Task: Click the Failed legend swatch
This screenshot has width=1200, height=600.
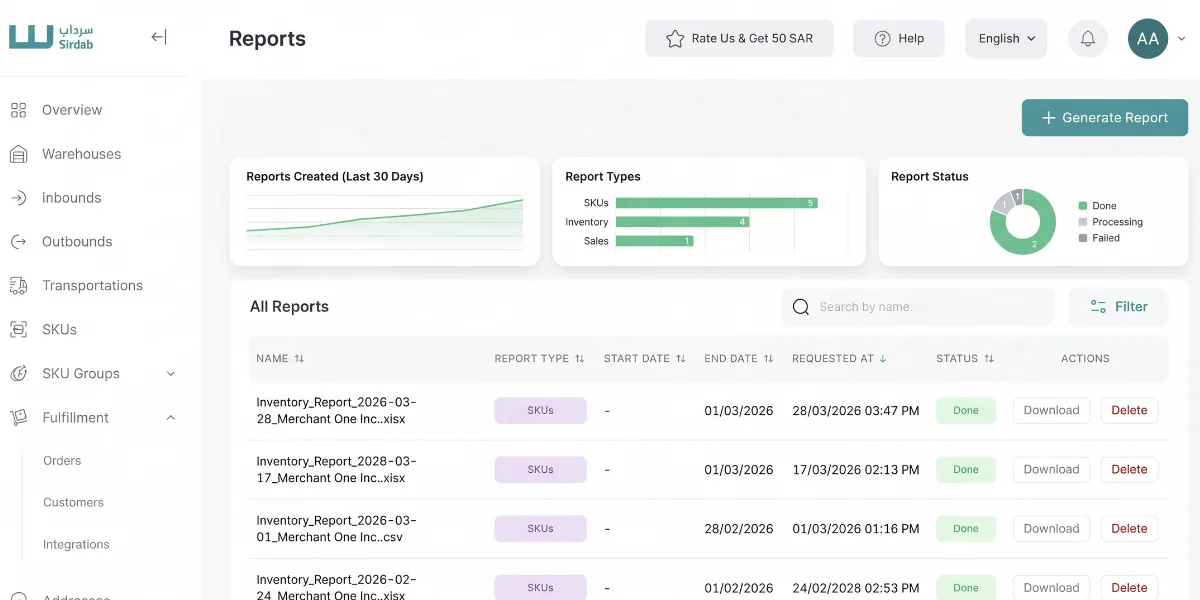Action: pos(1083,238)
